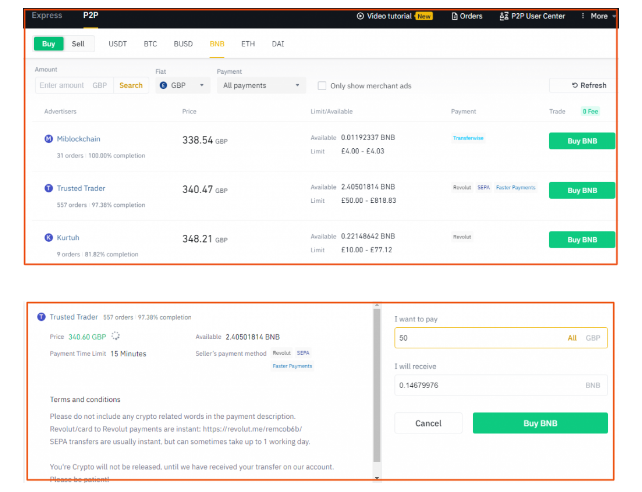Switch to the Express tab

tap(47, 15)
